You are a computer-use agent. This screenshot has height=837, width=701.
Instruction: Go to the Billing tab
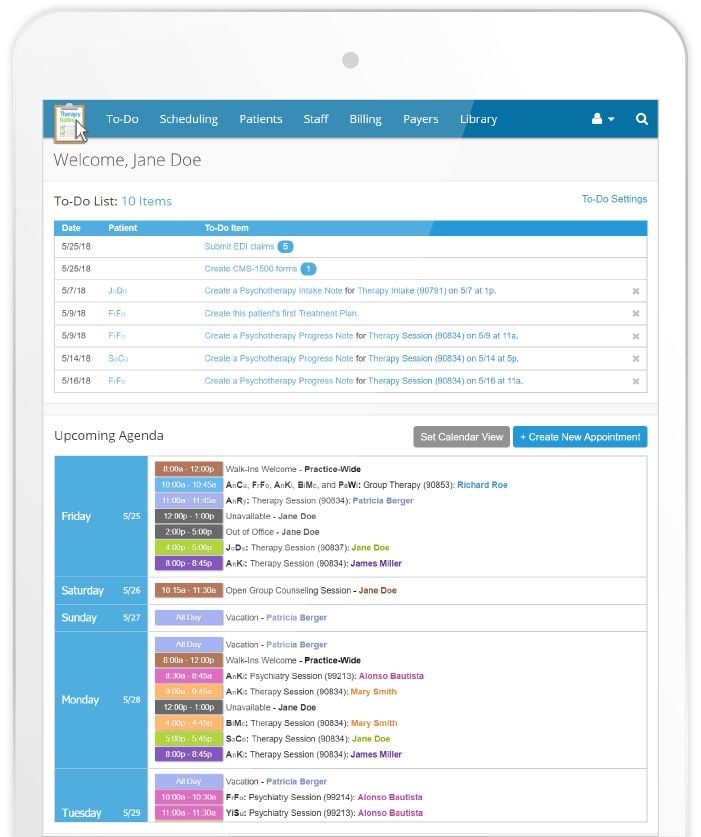pos(365,119)
